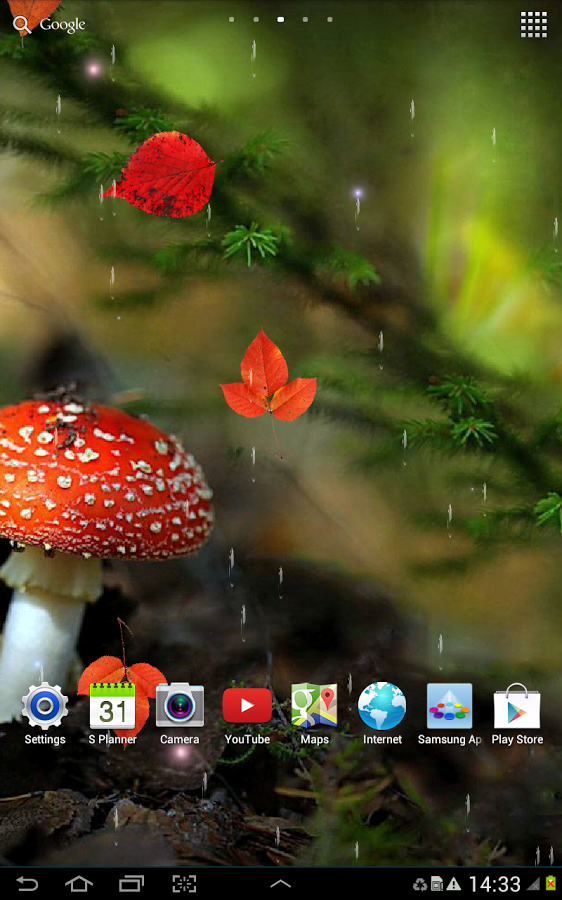Open the Camera app
562x900 pixels.
[180, 713]
